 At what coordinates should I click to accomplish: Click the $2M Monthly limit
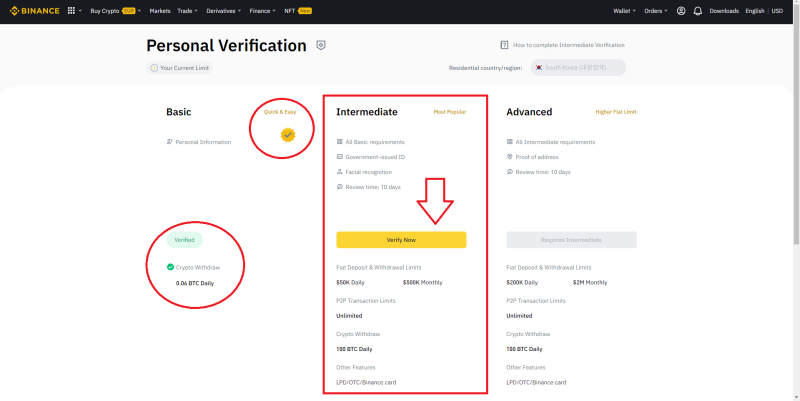[590, 282]
